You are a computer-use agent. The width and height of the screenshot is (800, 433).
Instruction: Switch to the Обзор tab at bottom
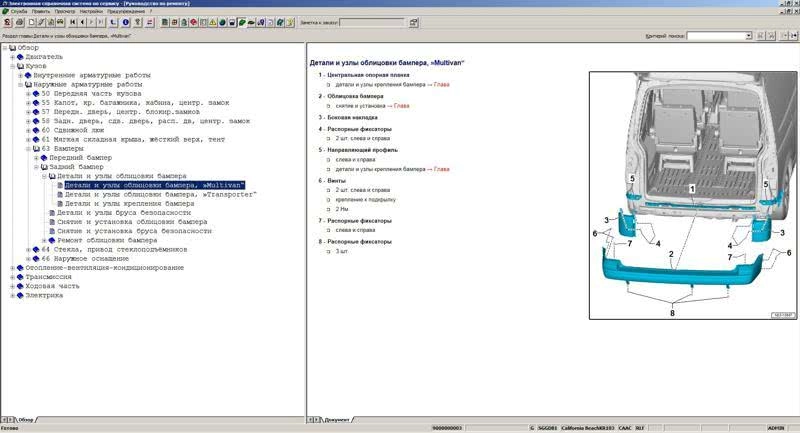click(26, 420)
